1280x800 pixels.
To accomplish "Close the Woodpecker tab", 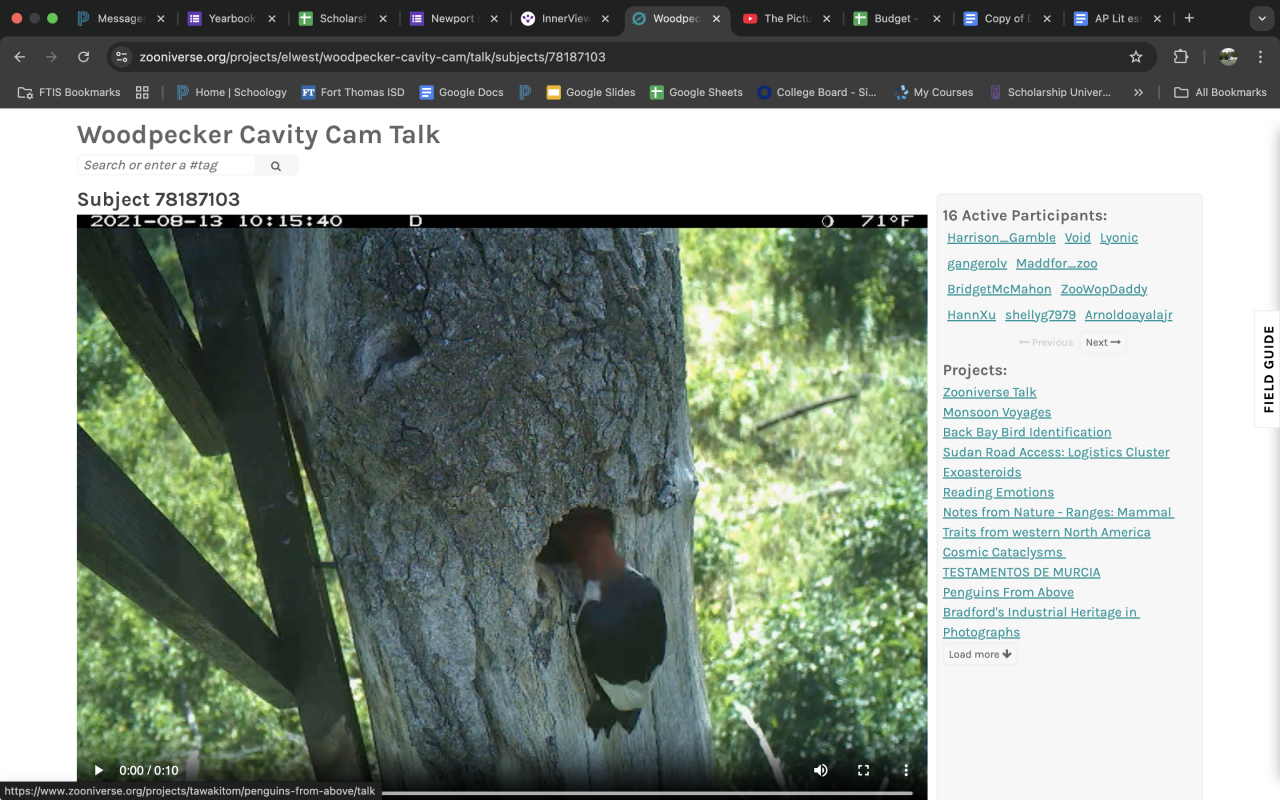I will point(716,18).
